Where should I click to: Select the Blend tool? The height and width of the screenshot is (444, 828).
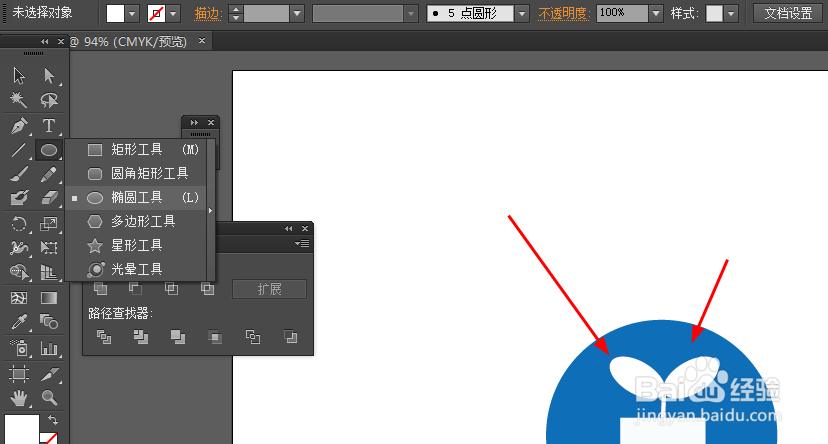click(49, 322)
